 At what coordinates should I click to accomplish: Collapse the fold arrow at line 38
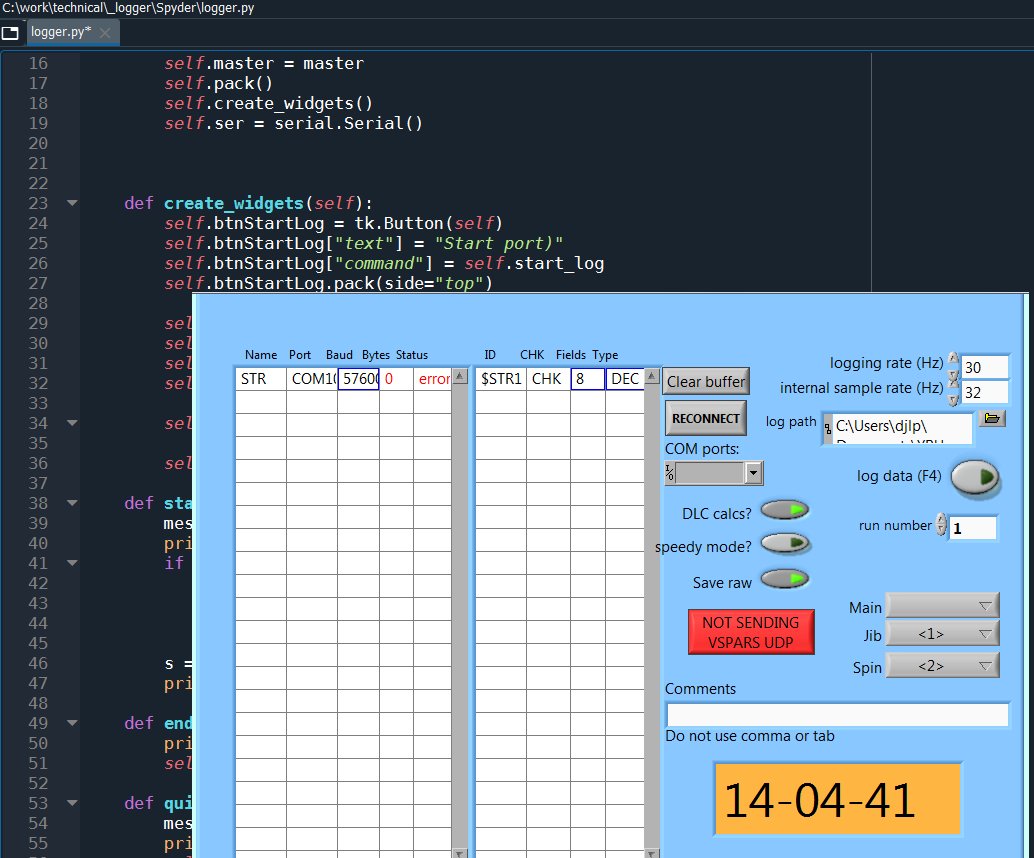73,503
